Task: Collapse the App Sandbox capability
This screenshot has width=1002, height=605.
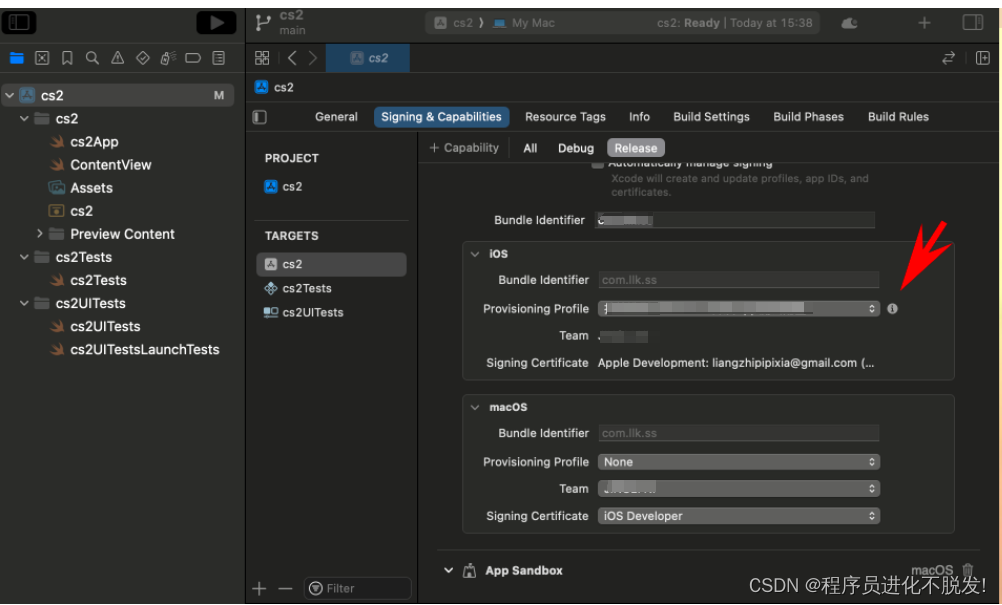Action: (x=449, y=570)
